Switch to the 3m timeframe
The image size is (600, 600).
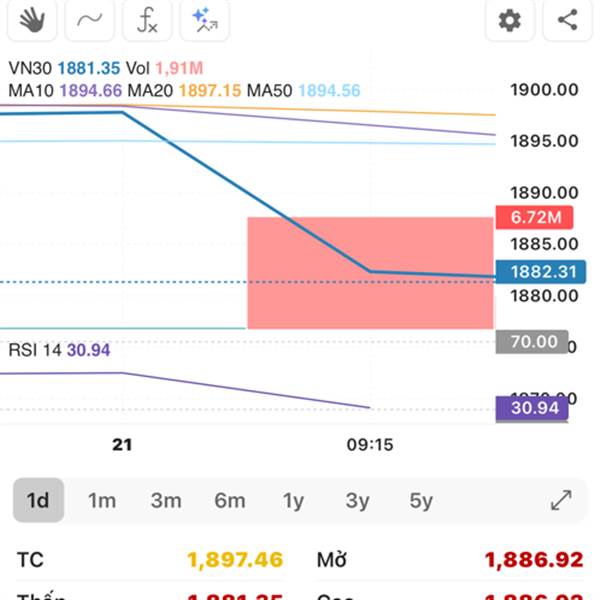tap(166, 501)
